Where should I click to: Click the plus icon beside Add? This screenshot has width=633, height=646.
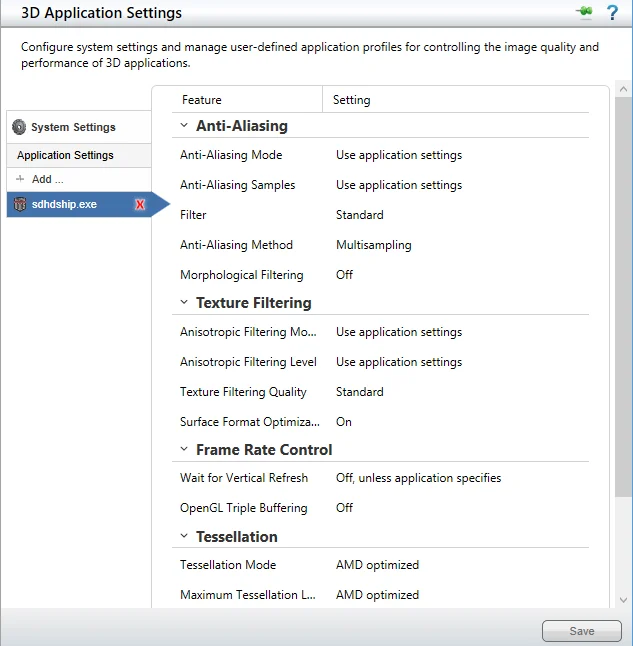(20, 179)
